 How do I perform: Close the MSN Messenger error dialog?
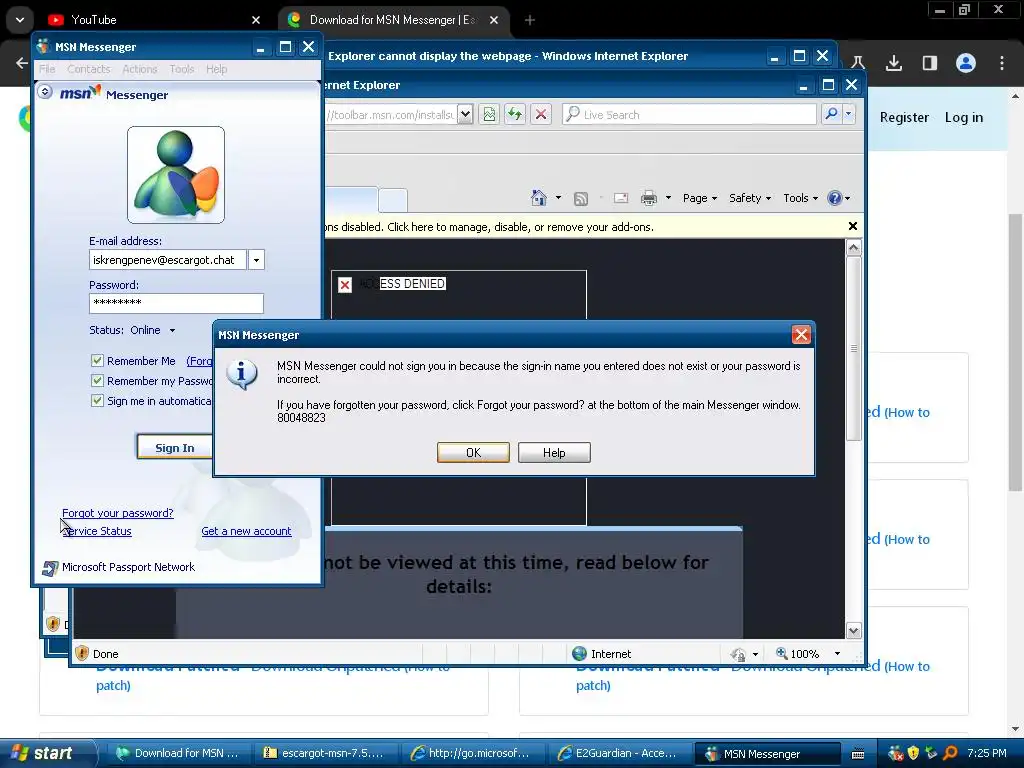[801, 335]
